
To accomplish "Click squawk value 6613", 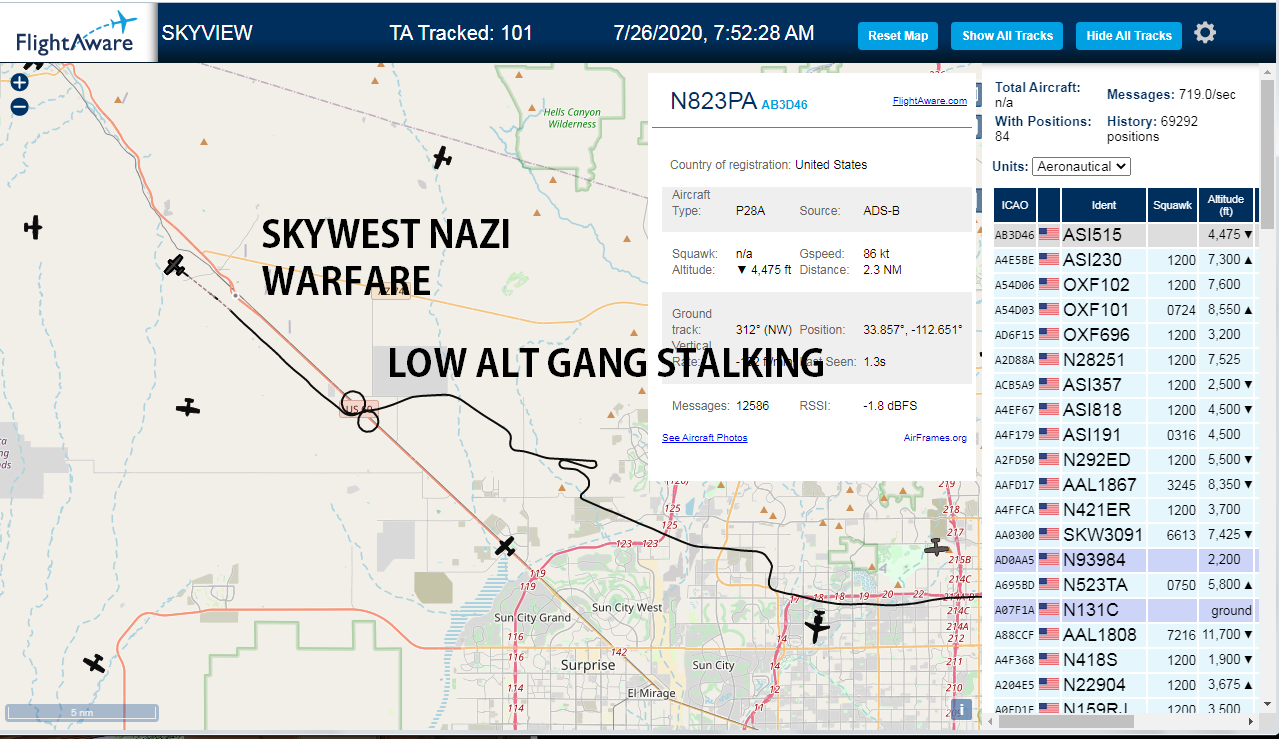I will coord(1180,535).
